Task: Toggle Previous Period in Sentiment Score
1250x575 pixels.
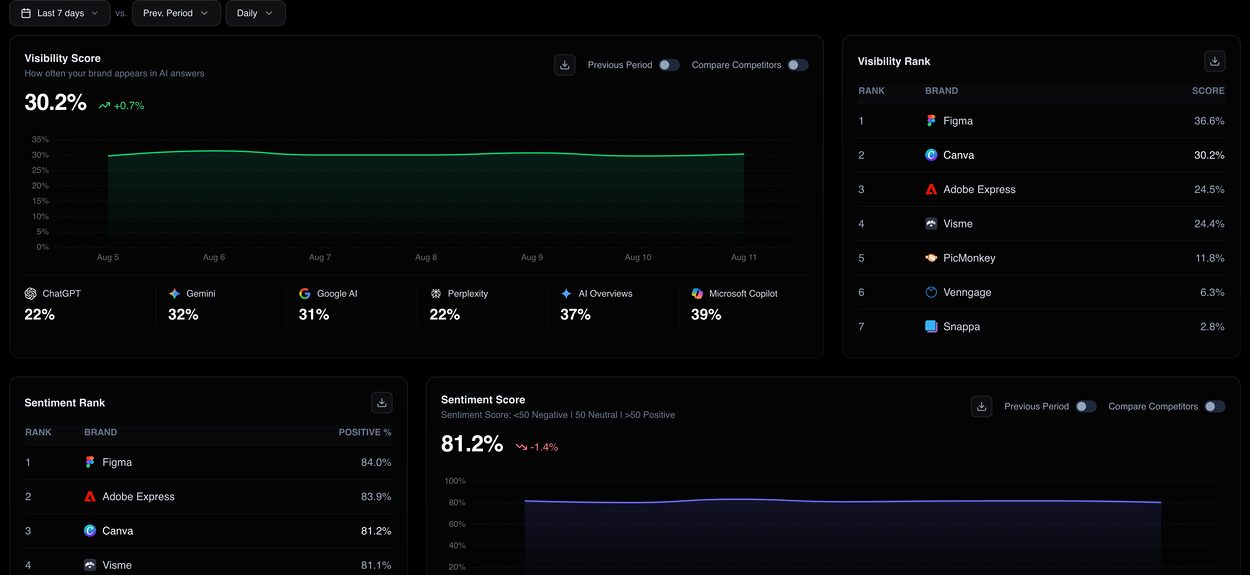Action: coord(1086,407)
